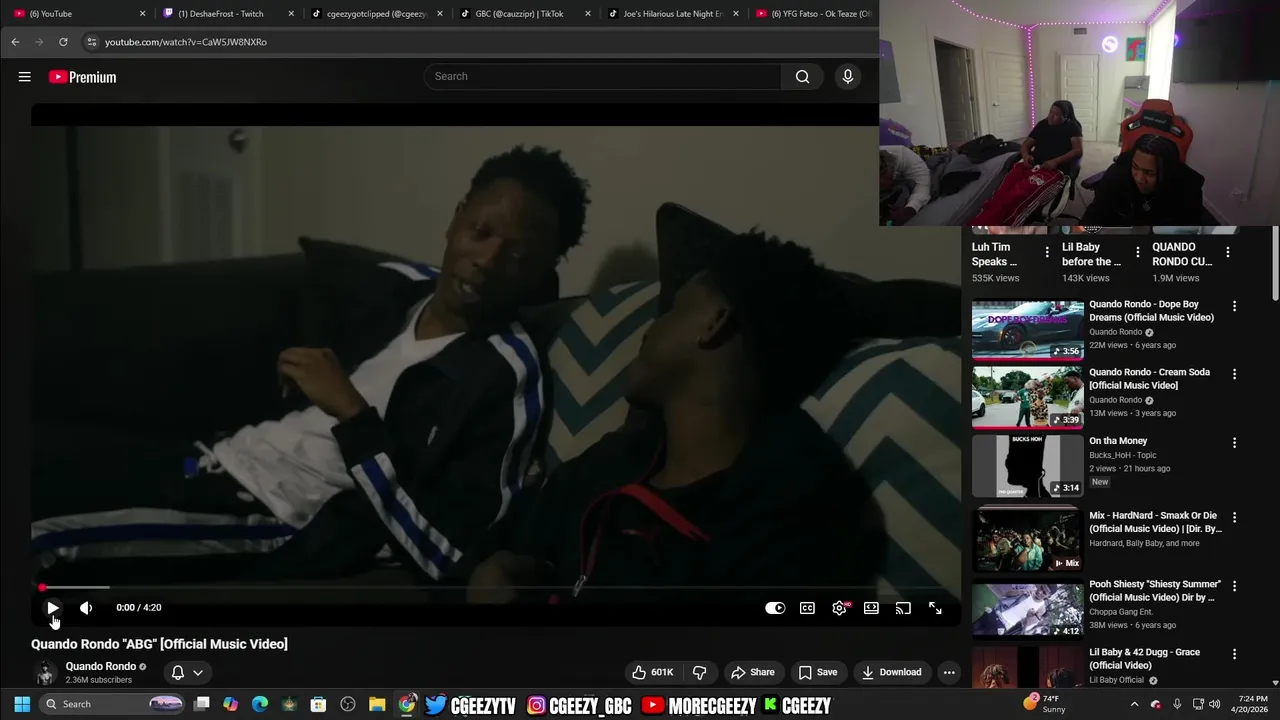Open the video settings gear
1280x720 pixels.
click(x=839, y=608)
